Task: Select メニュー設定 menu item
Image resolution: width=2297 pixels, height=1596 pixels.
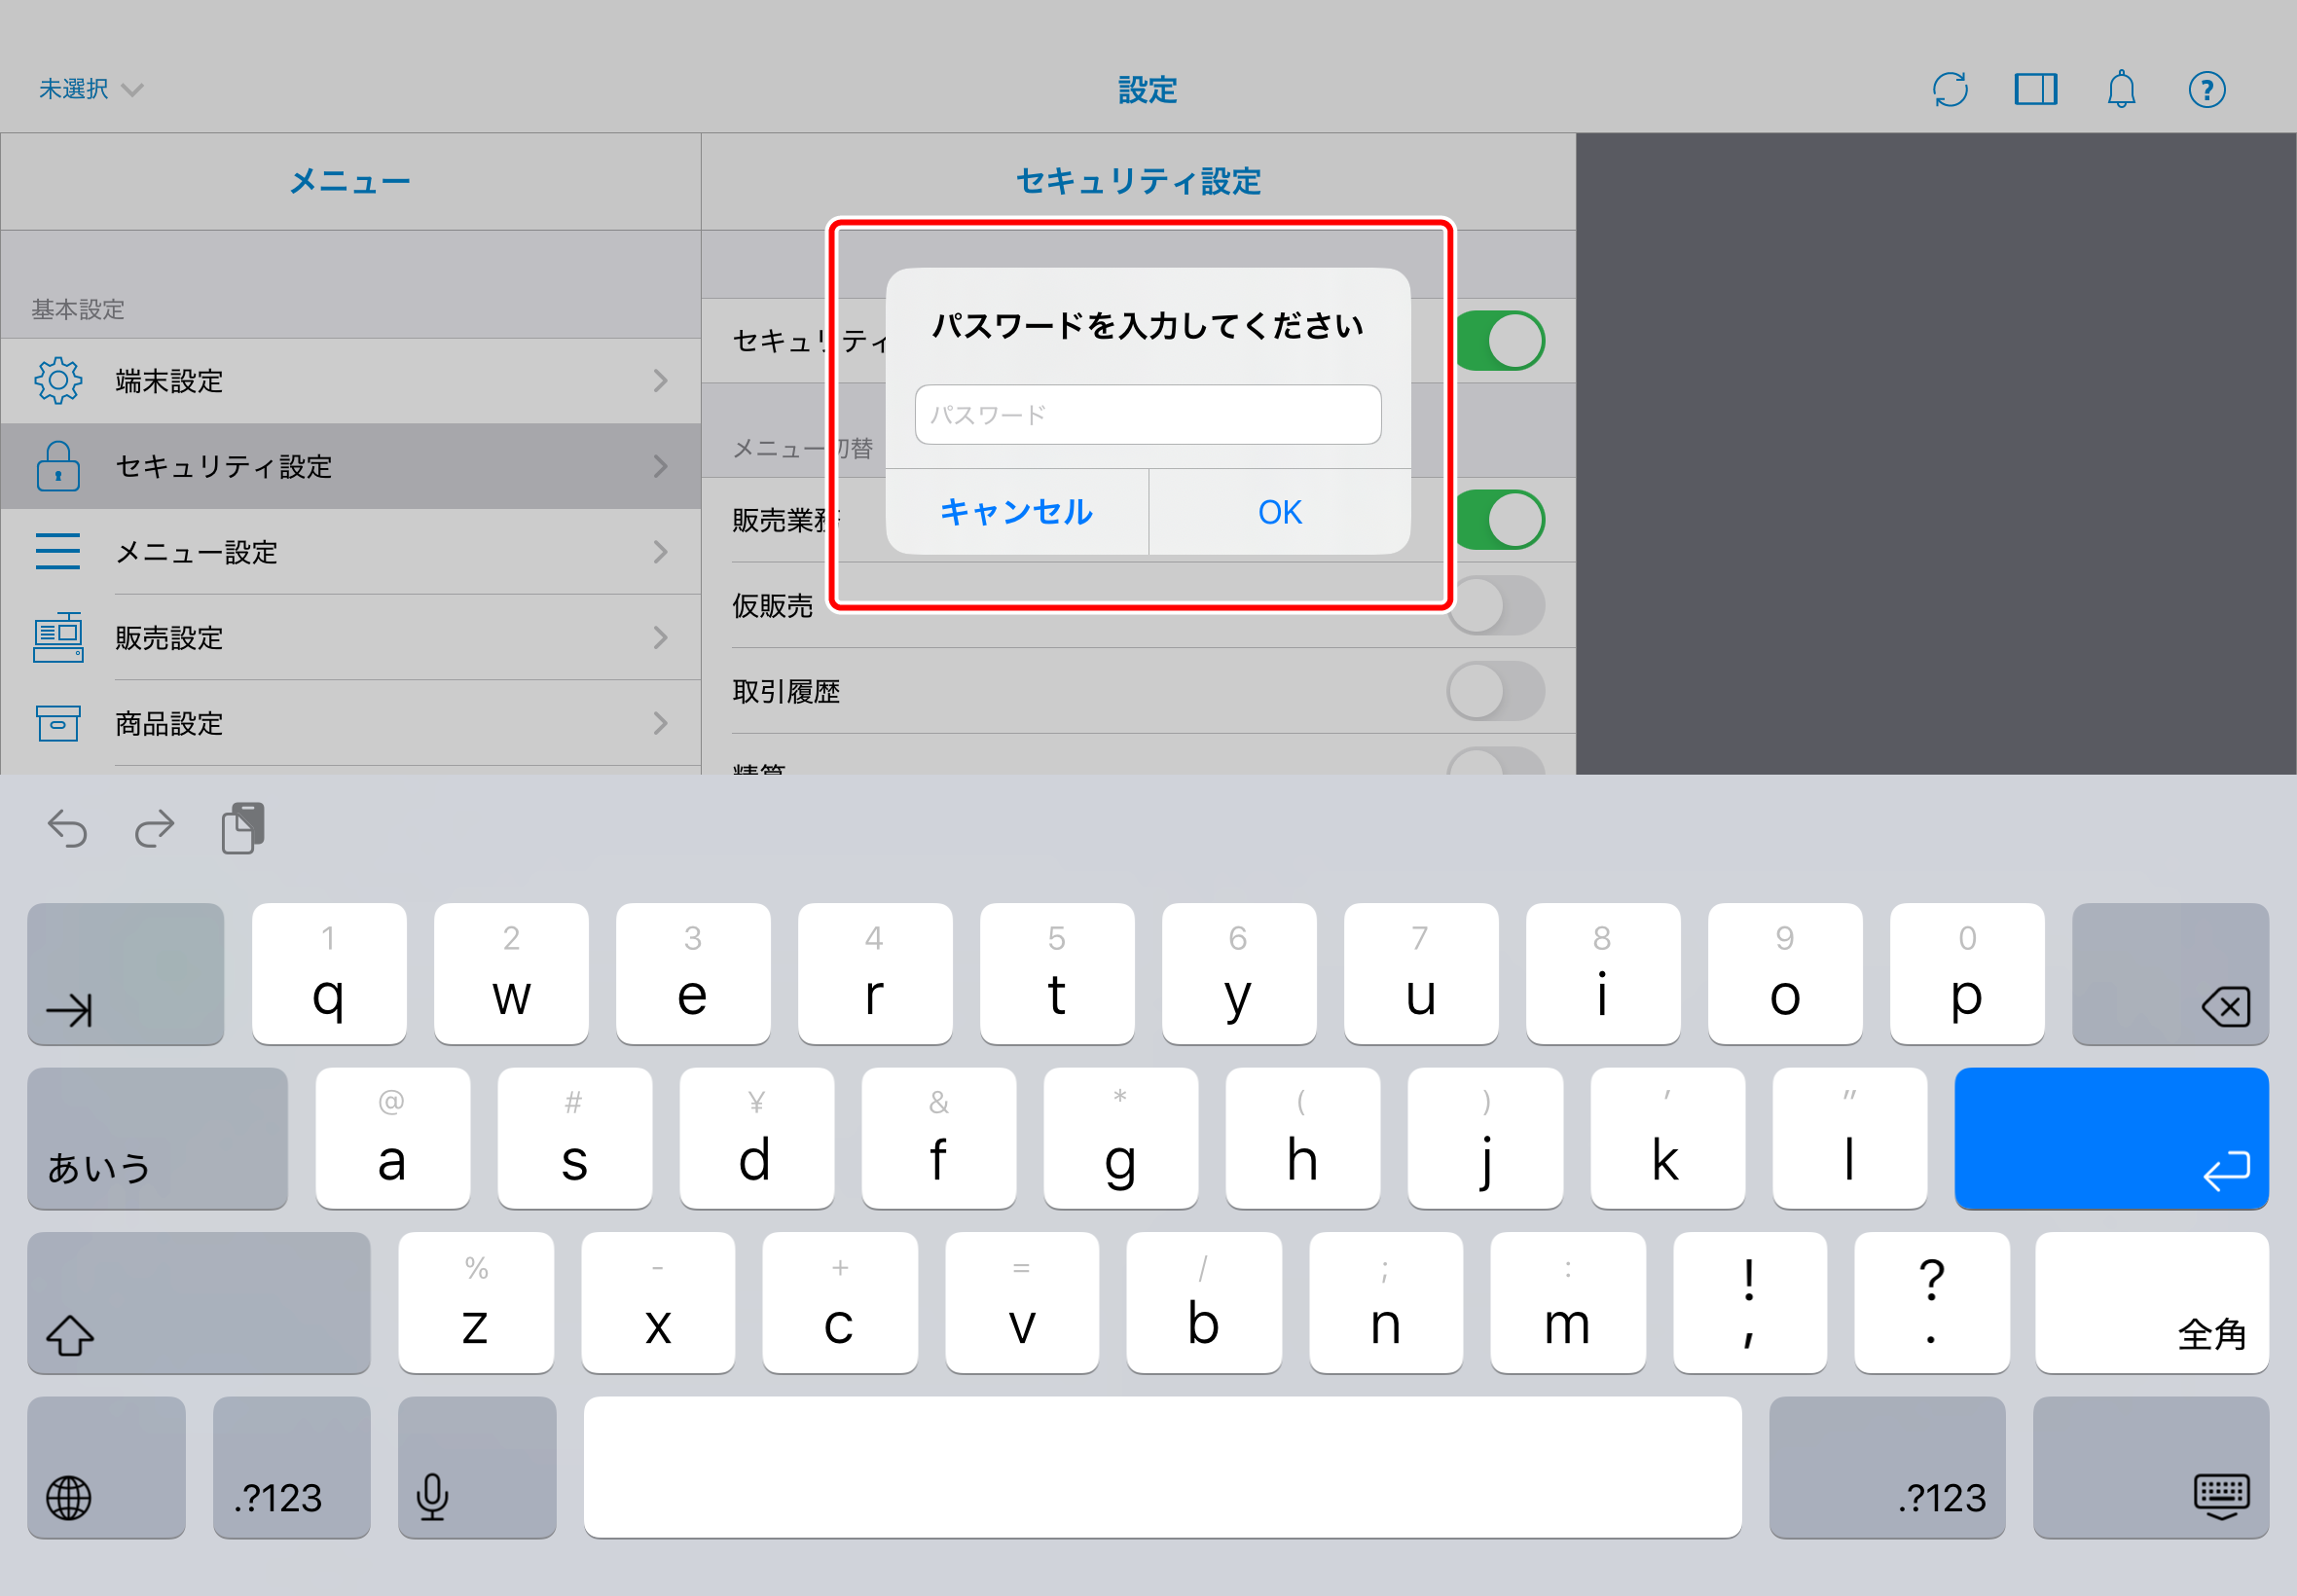Action: 351,551
